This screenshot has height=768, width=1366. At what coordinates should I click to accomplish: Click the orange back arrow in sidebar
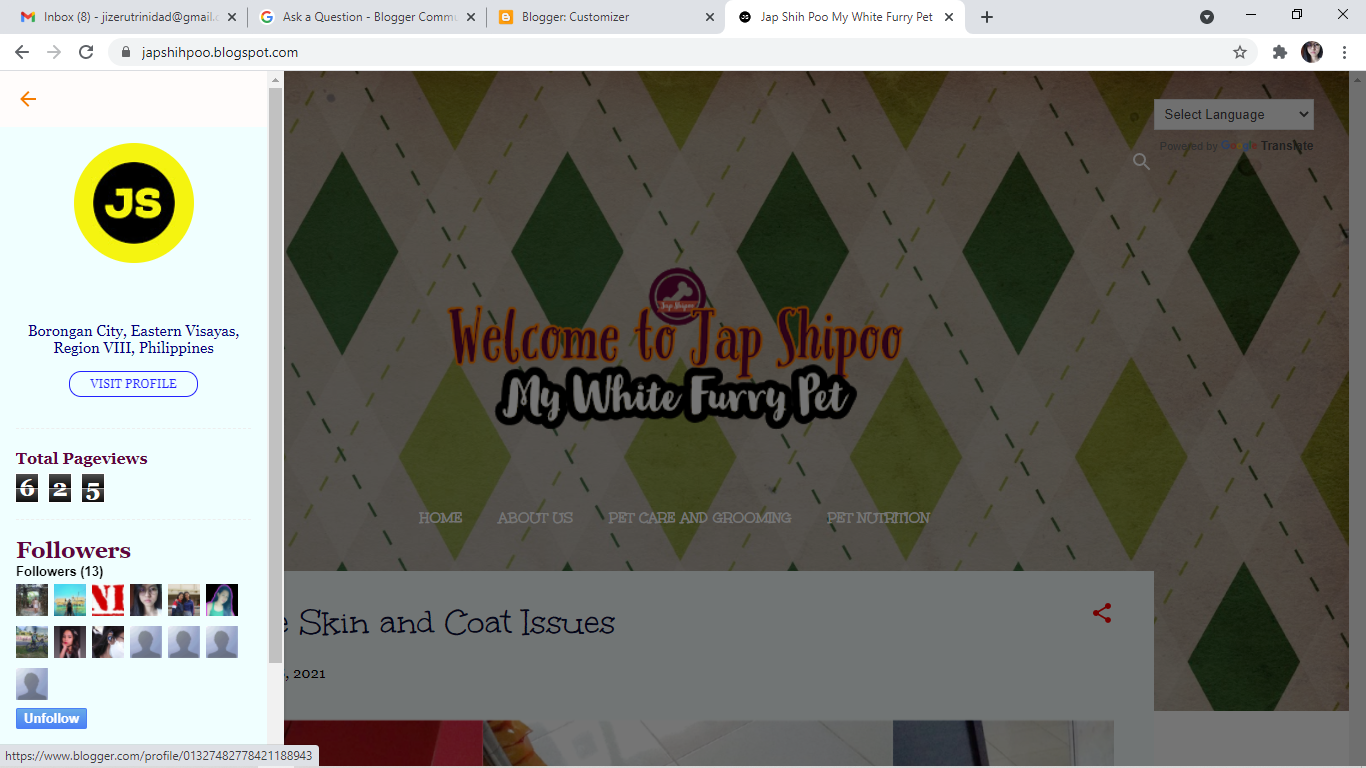point(28,99)
